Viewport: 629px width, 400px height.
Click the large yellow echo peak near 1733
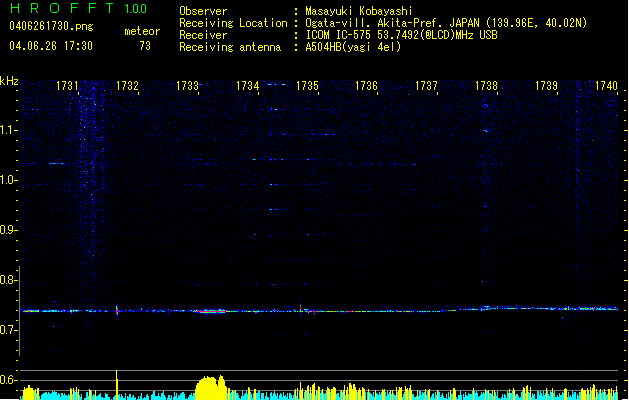[x=211, y=388]
